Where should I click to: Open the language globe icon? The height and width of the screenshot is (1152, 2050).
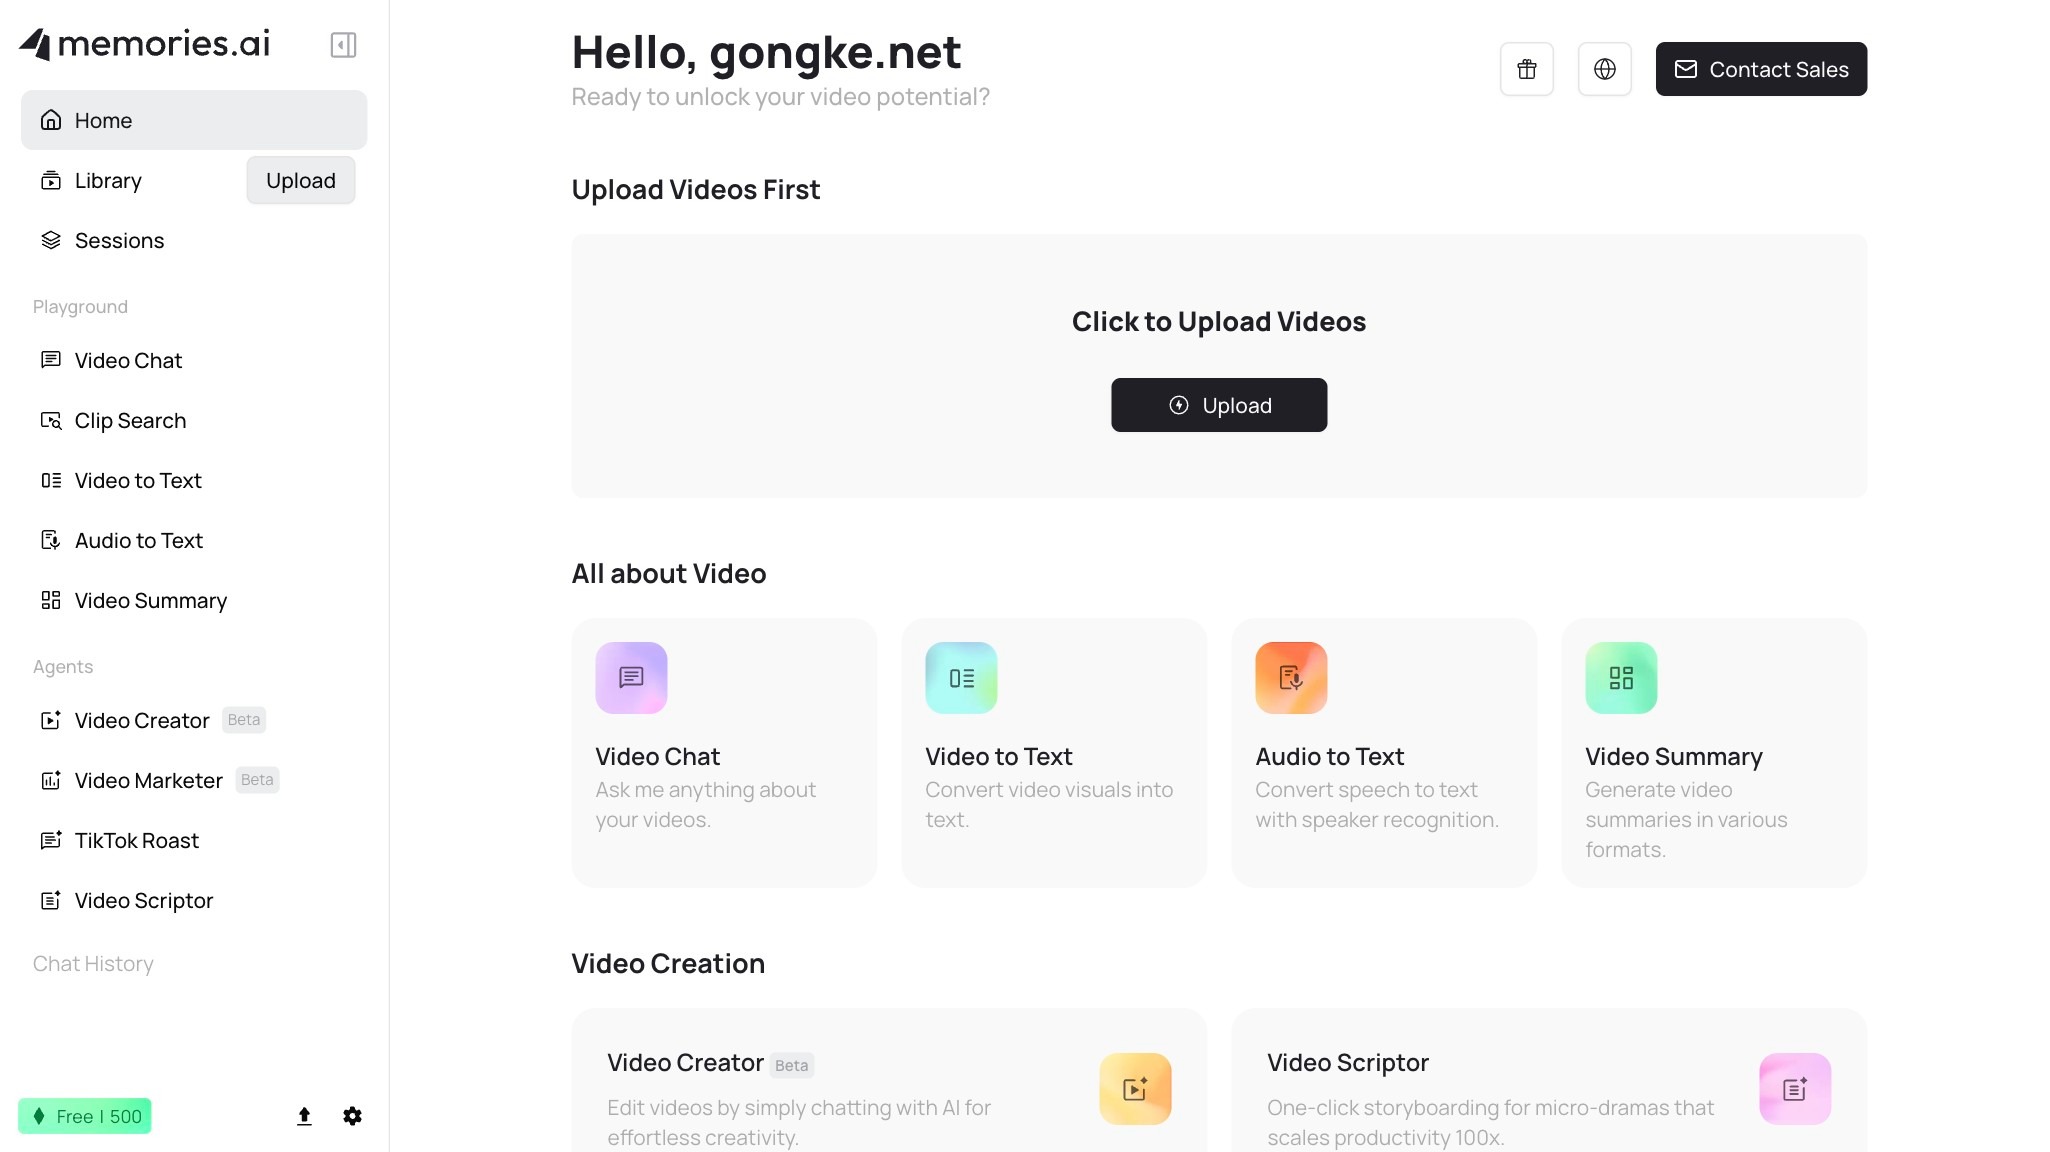click(1604, 69)
